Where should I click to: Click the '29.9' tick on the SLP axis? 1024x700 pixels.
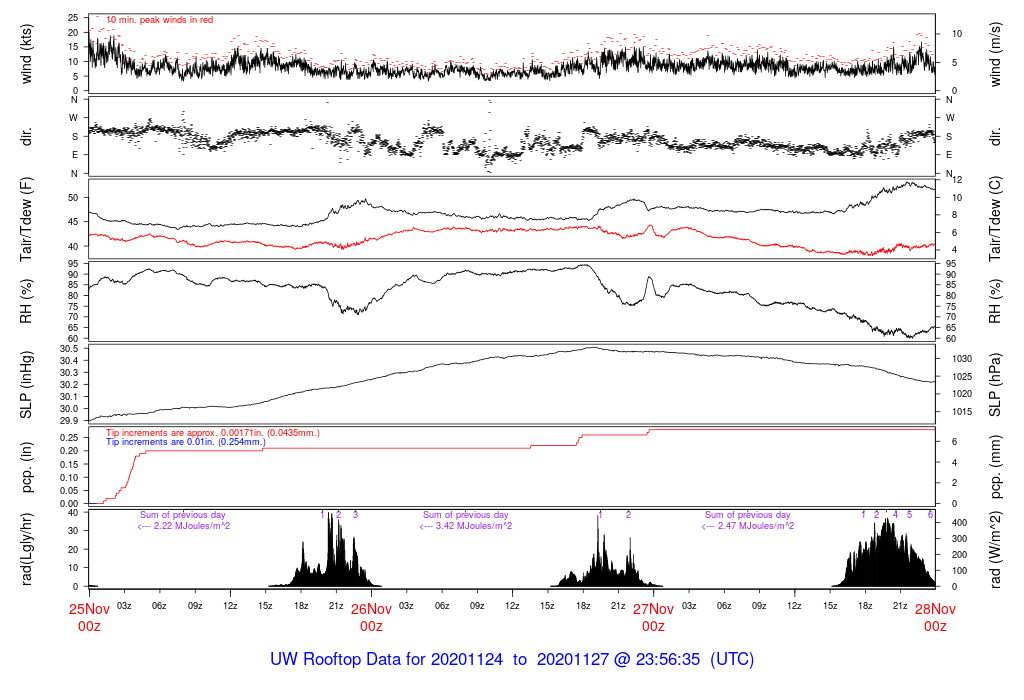pos(69,421)
